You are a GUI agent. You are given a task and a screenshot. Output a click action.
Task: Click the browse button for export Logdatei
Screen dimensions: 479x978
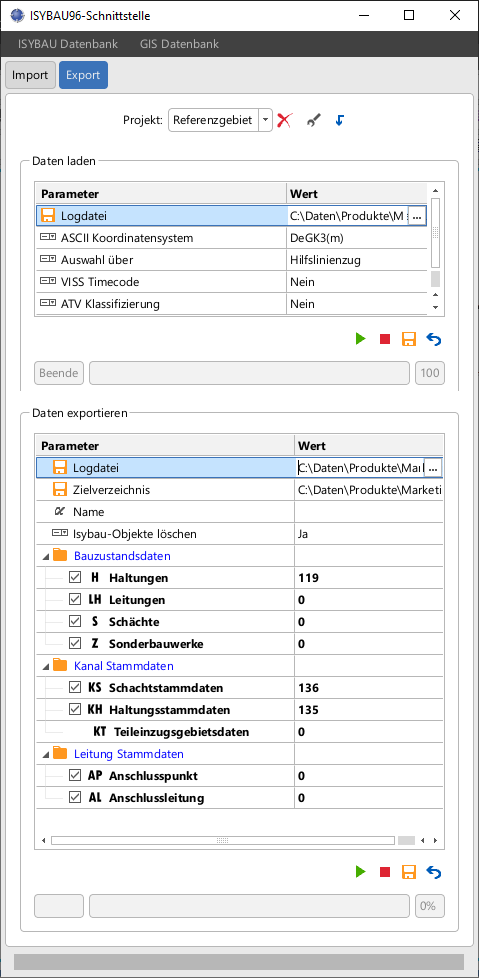pos(433,468)
